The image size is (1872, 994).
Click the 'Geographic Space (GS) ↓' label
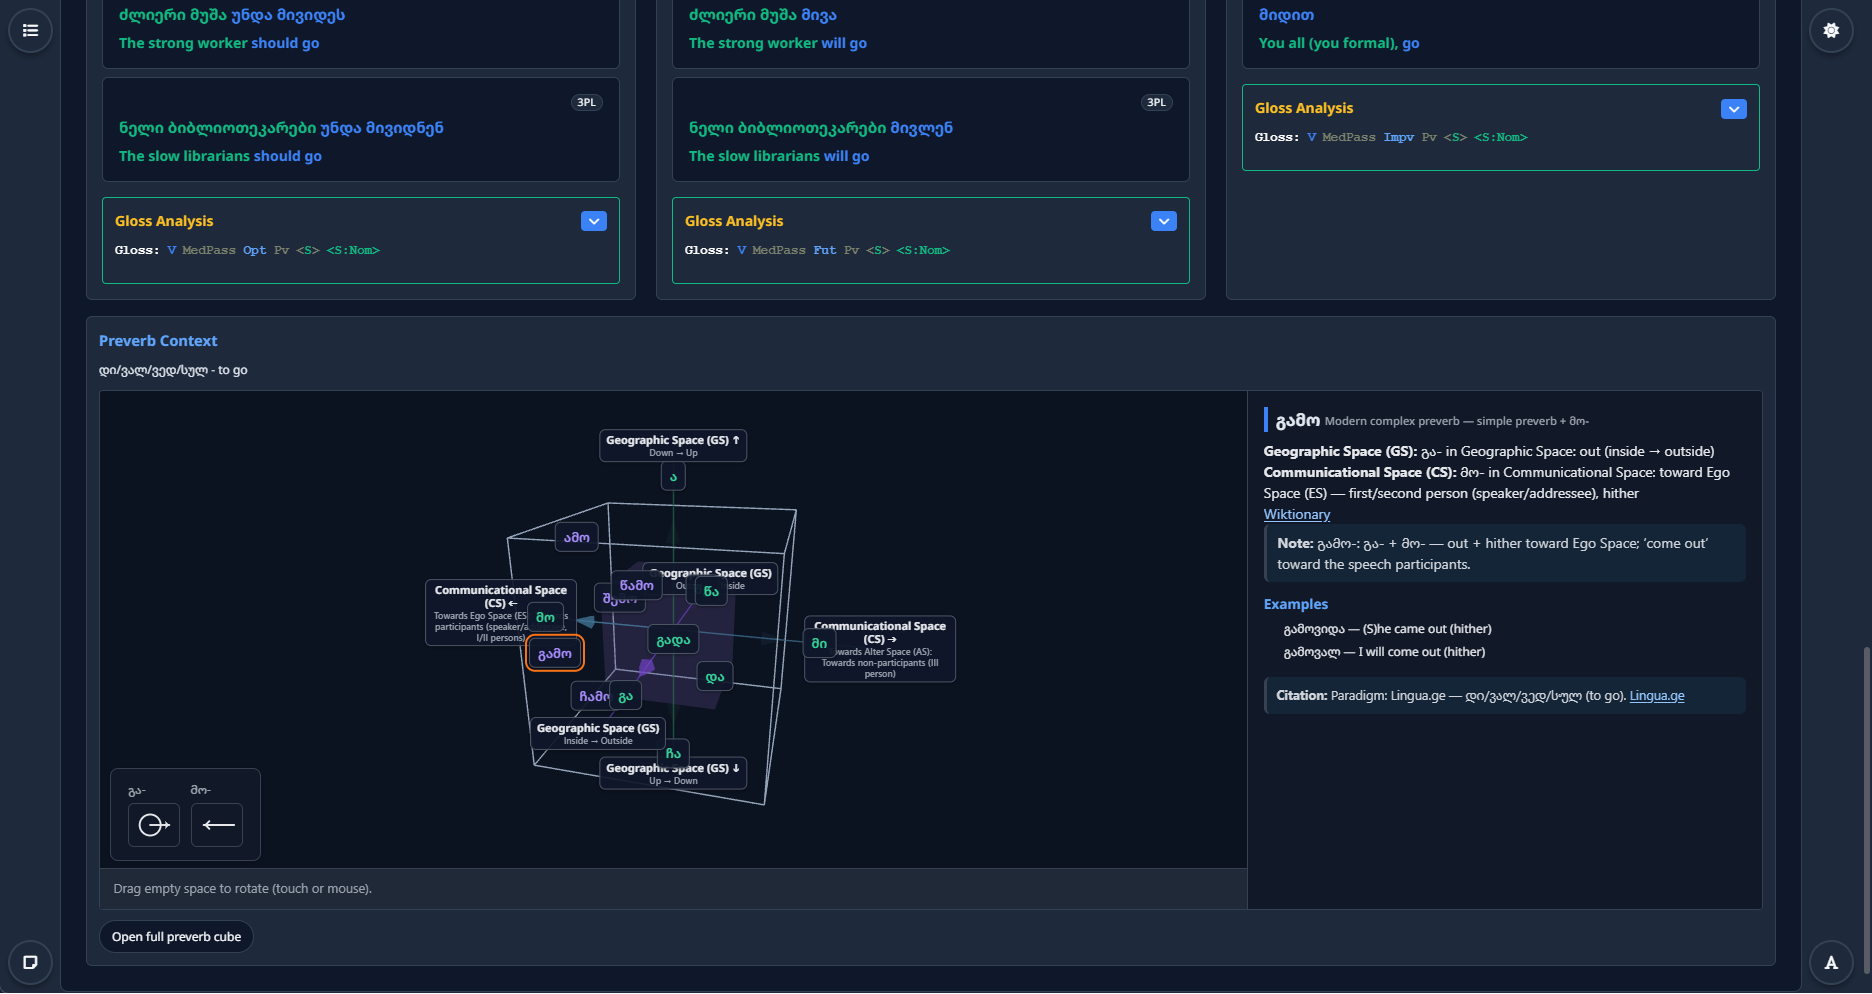(673, 773)
